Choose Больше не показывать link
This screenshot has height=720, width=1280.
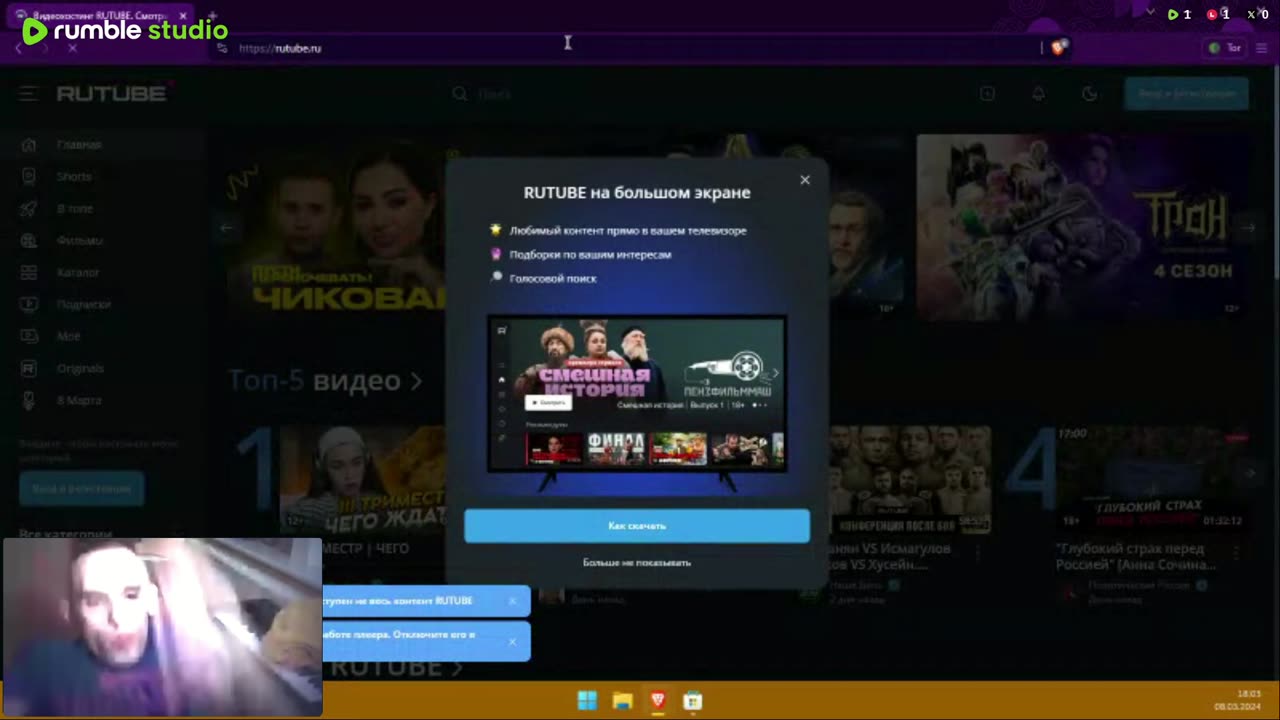637,562
